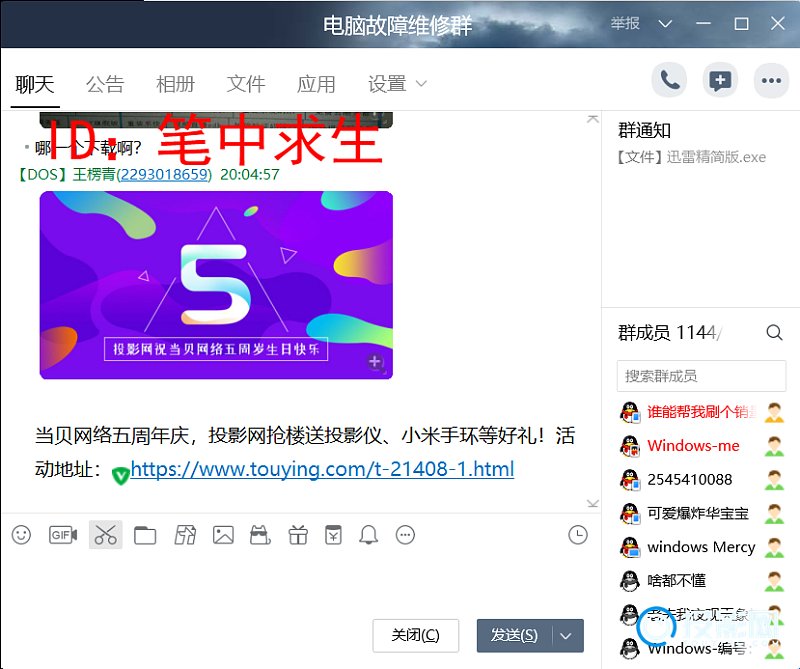
Task: Open the 应用 tab
Action: [316, 84]
